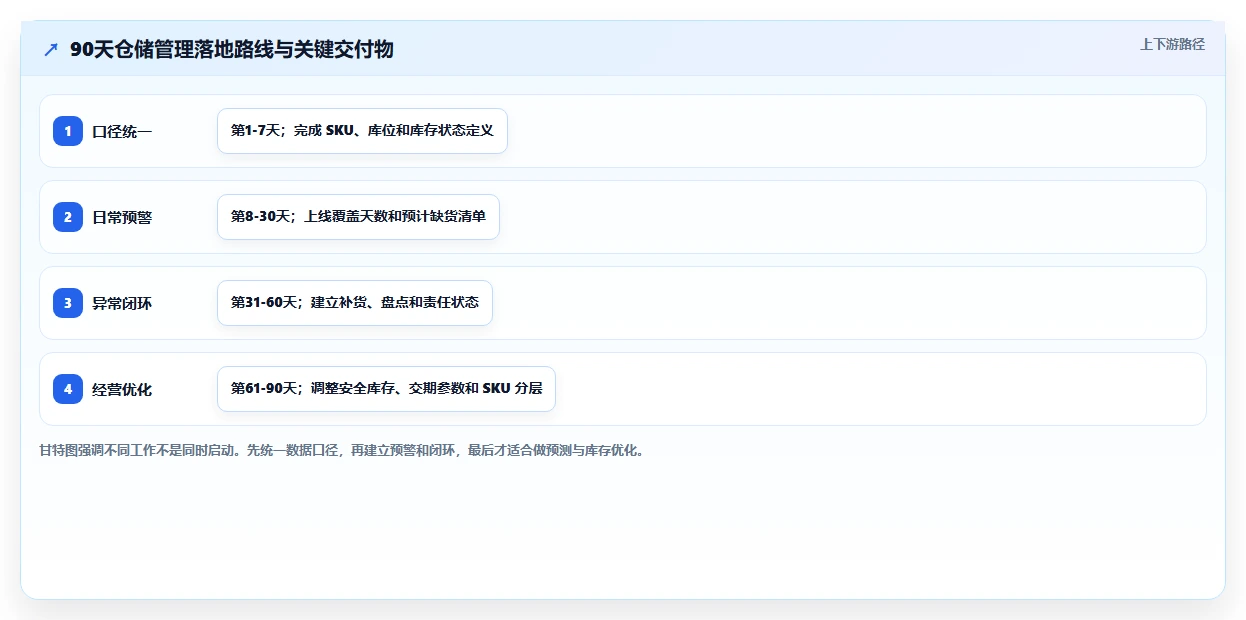This screenshot has width=1246, height=620.
Task: Click the arrow icon beside the roadmap title
Action: [51, 49]
